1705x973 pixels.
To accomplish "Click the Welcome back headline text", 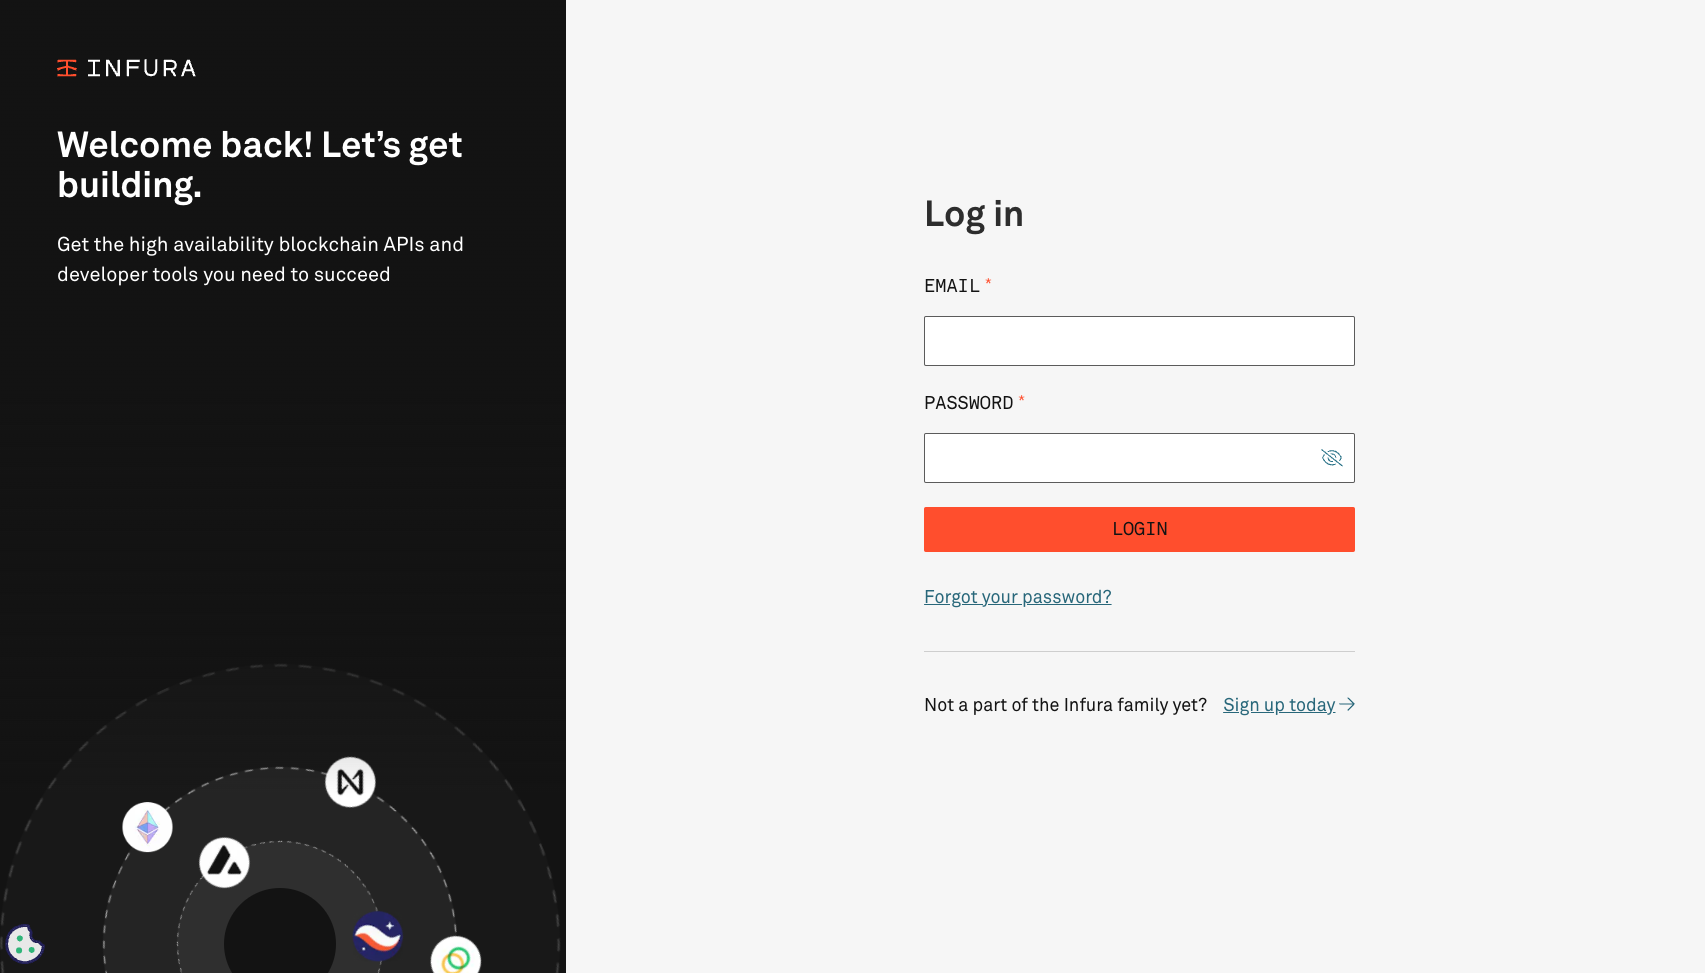I will click(x=260, y=165).
